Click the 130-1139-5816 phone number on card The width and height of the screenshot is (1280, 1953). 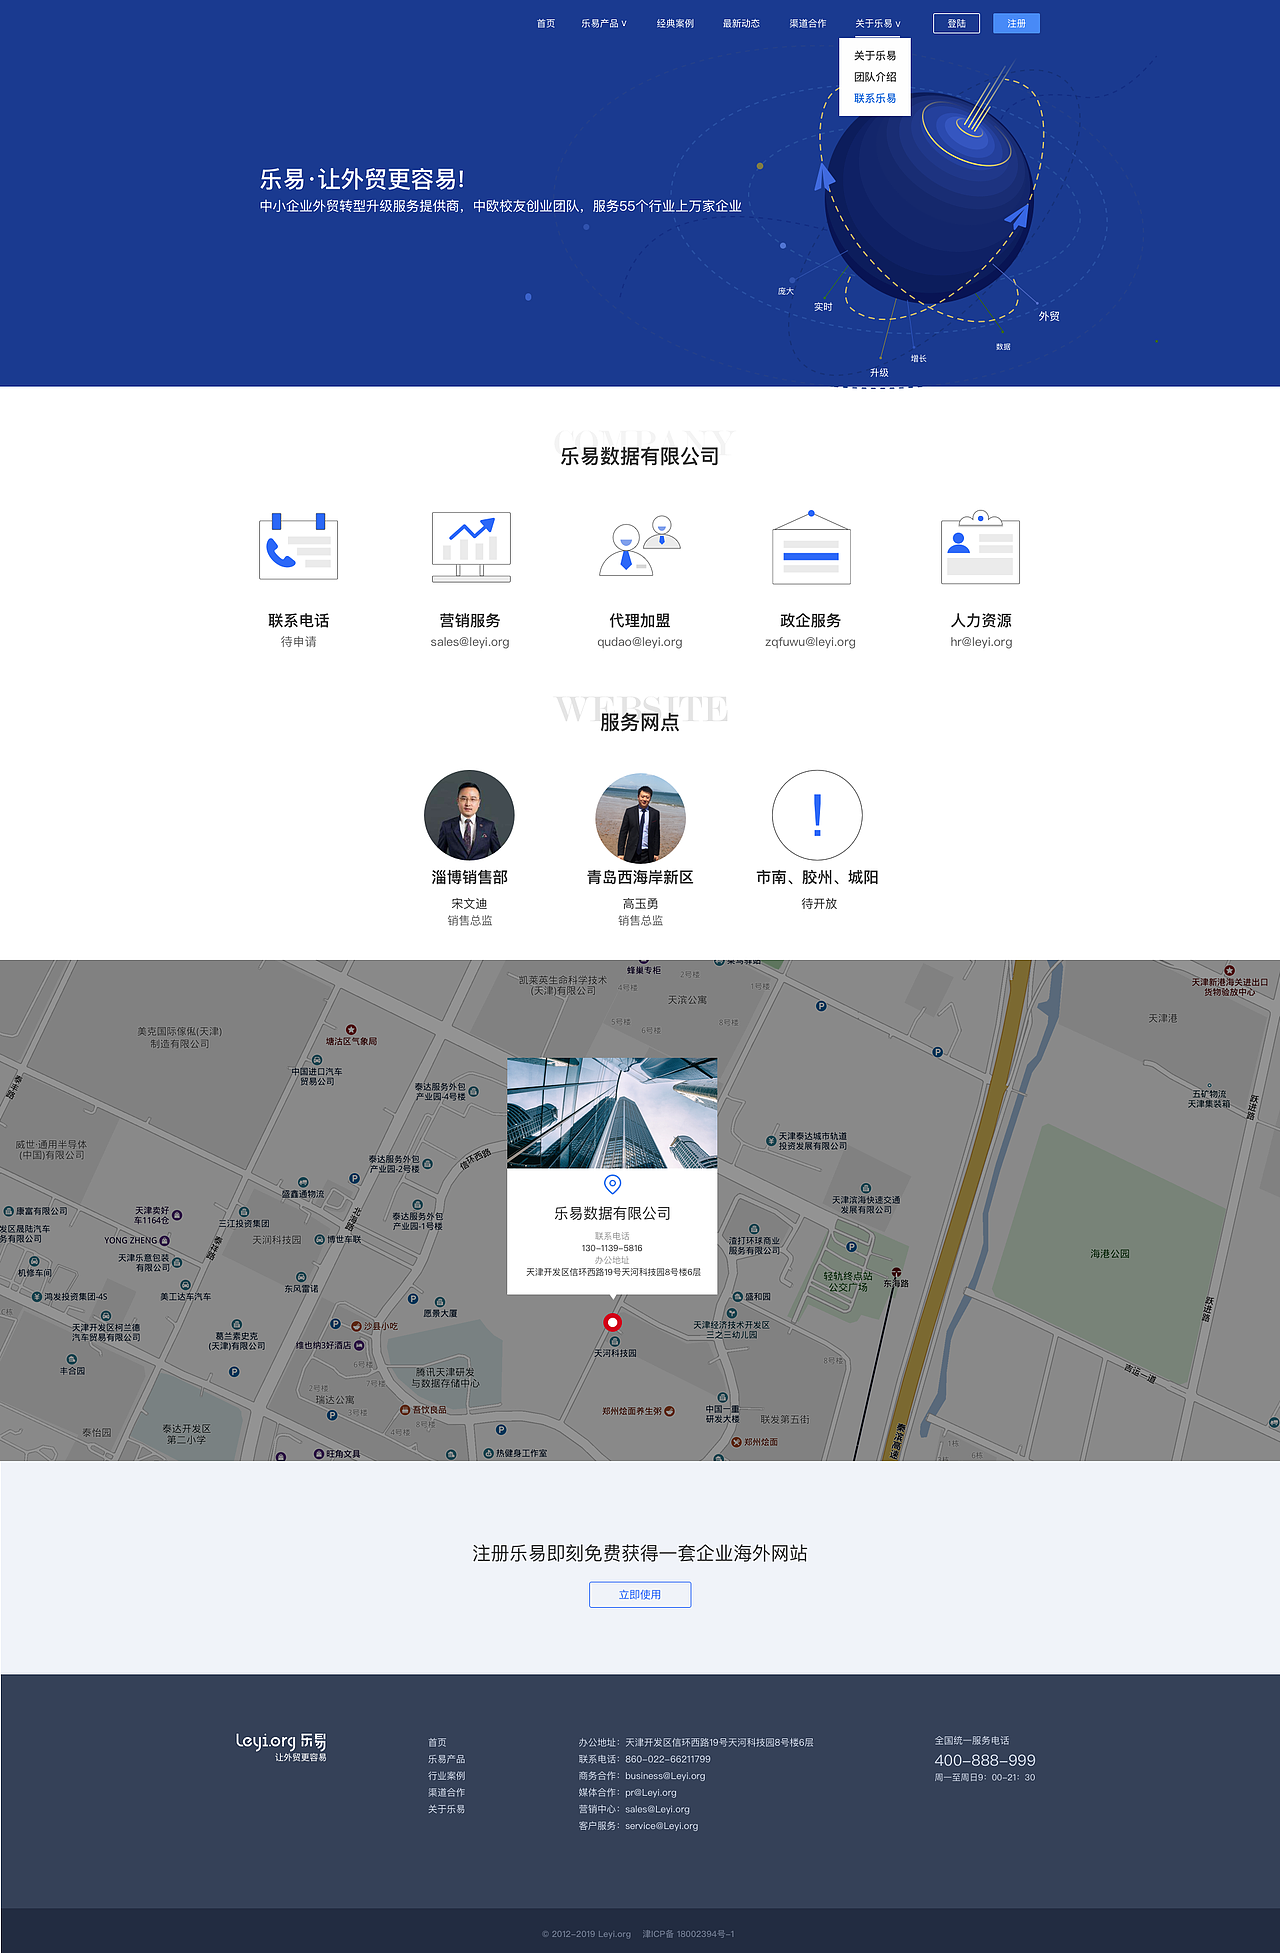[x=612, y=1248]
